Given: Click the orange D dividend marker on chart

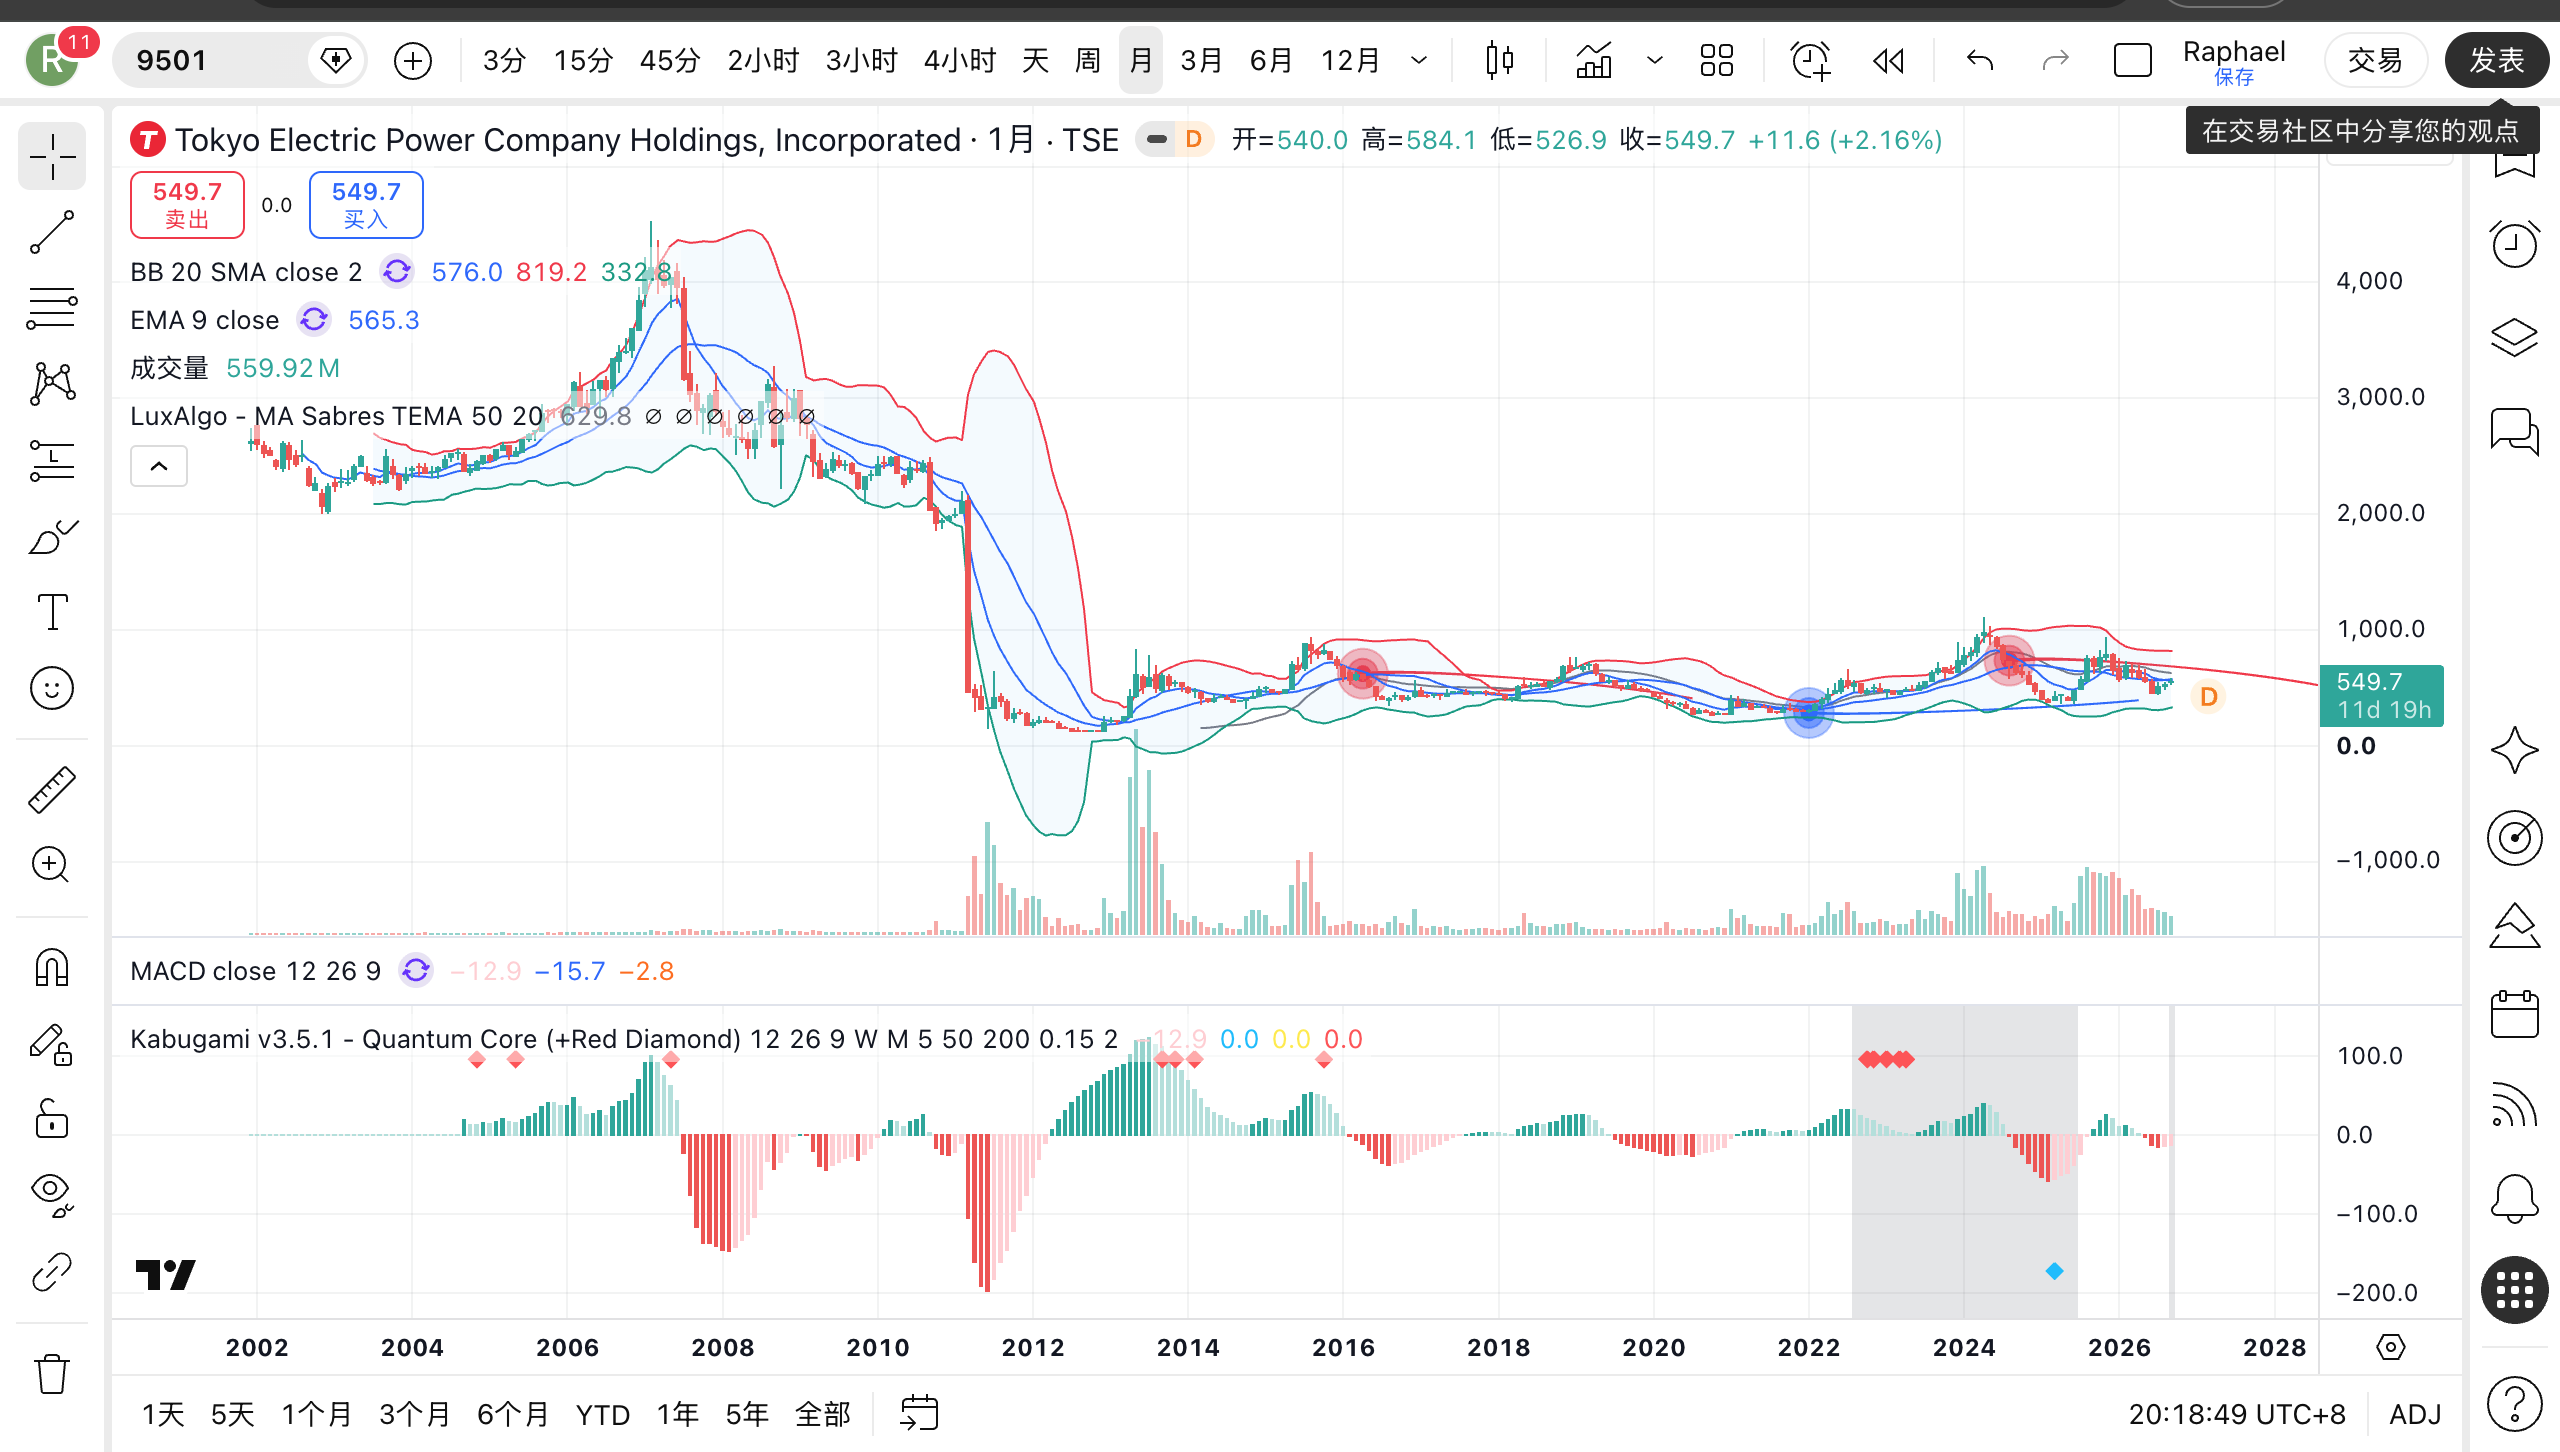Looking at the screenshot, I should click(x=2208, y=697).
